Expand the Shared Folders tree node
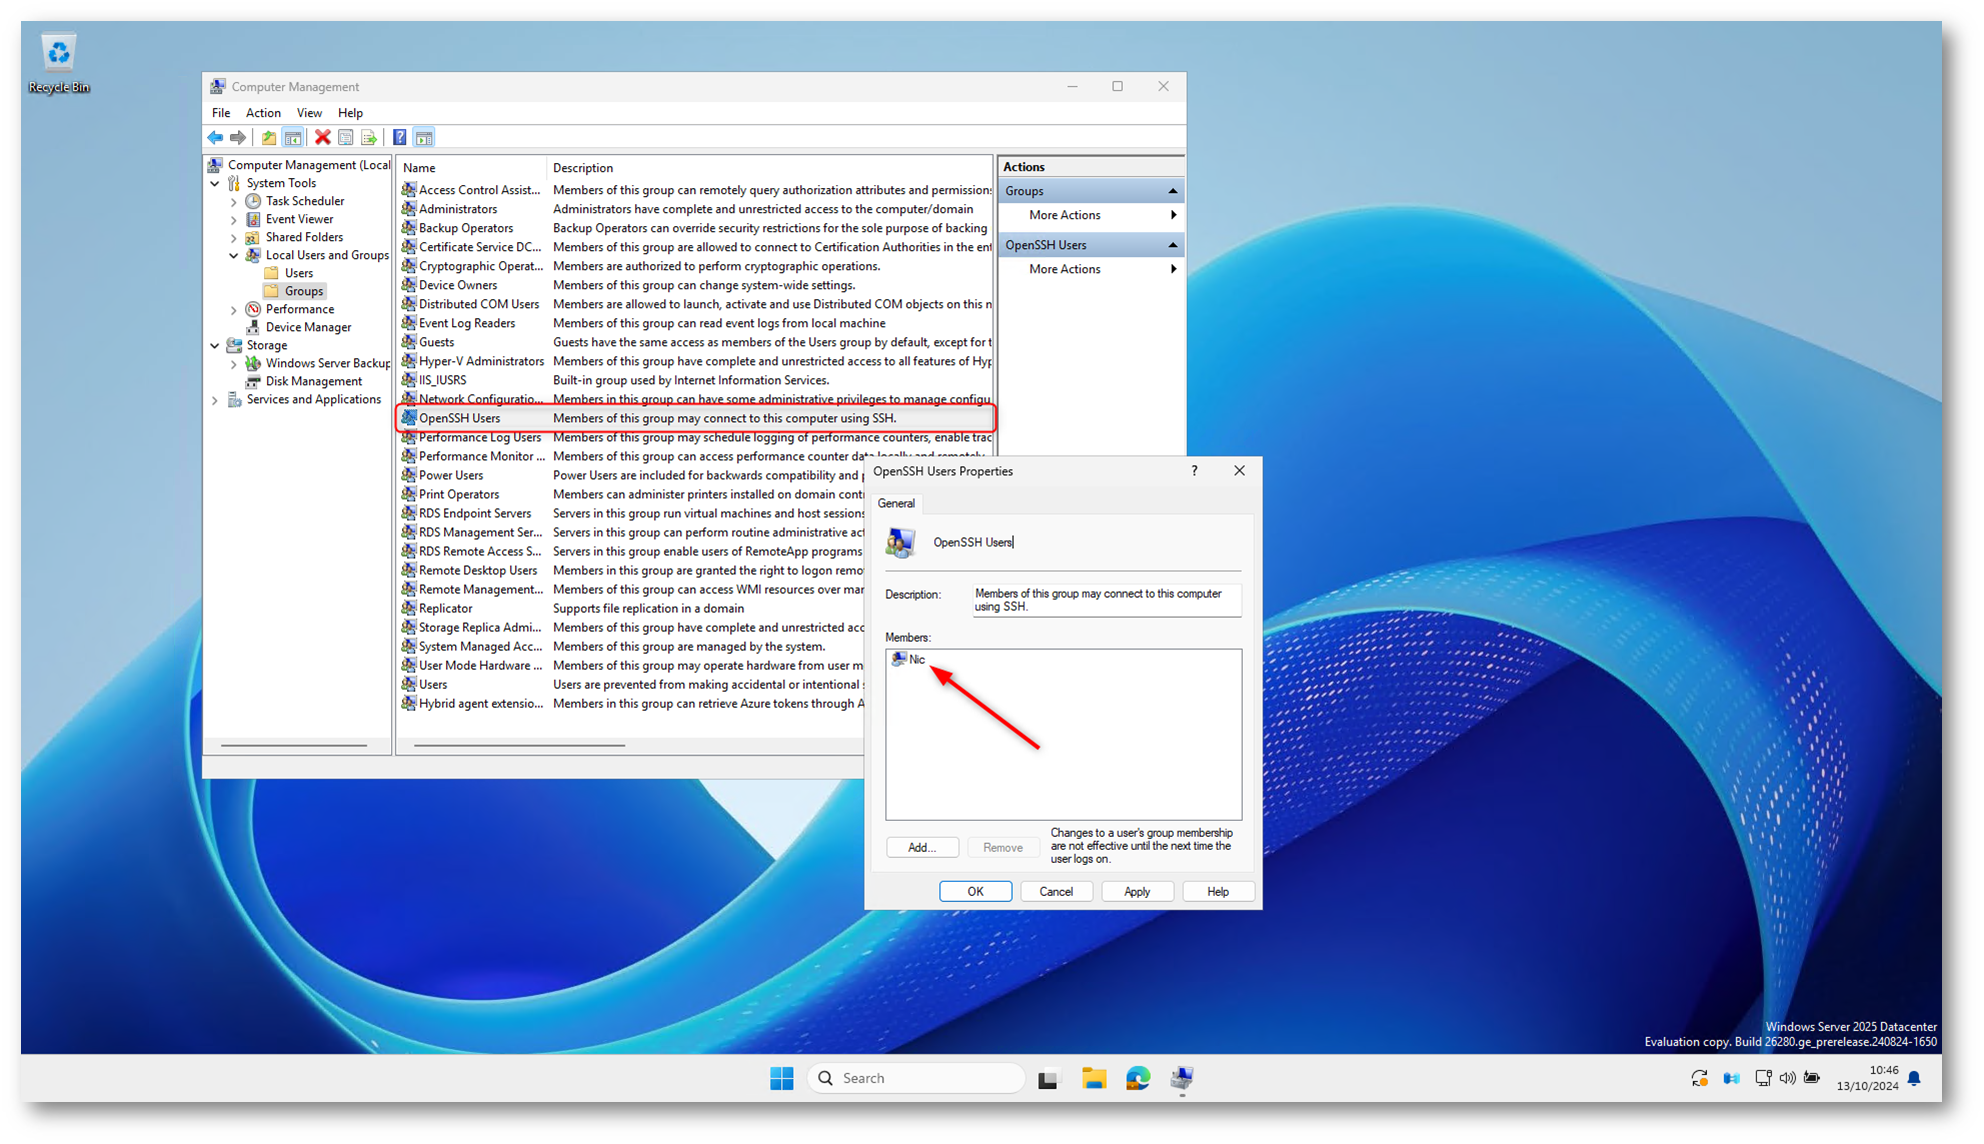The image size is (1984, 1144). coord(234,237)
